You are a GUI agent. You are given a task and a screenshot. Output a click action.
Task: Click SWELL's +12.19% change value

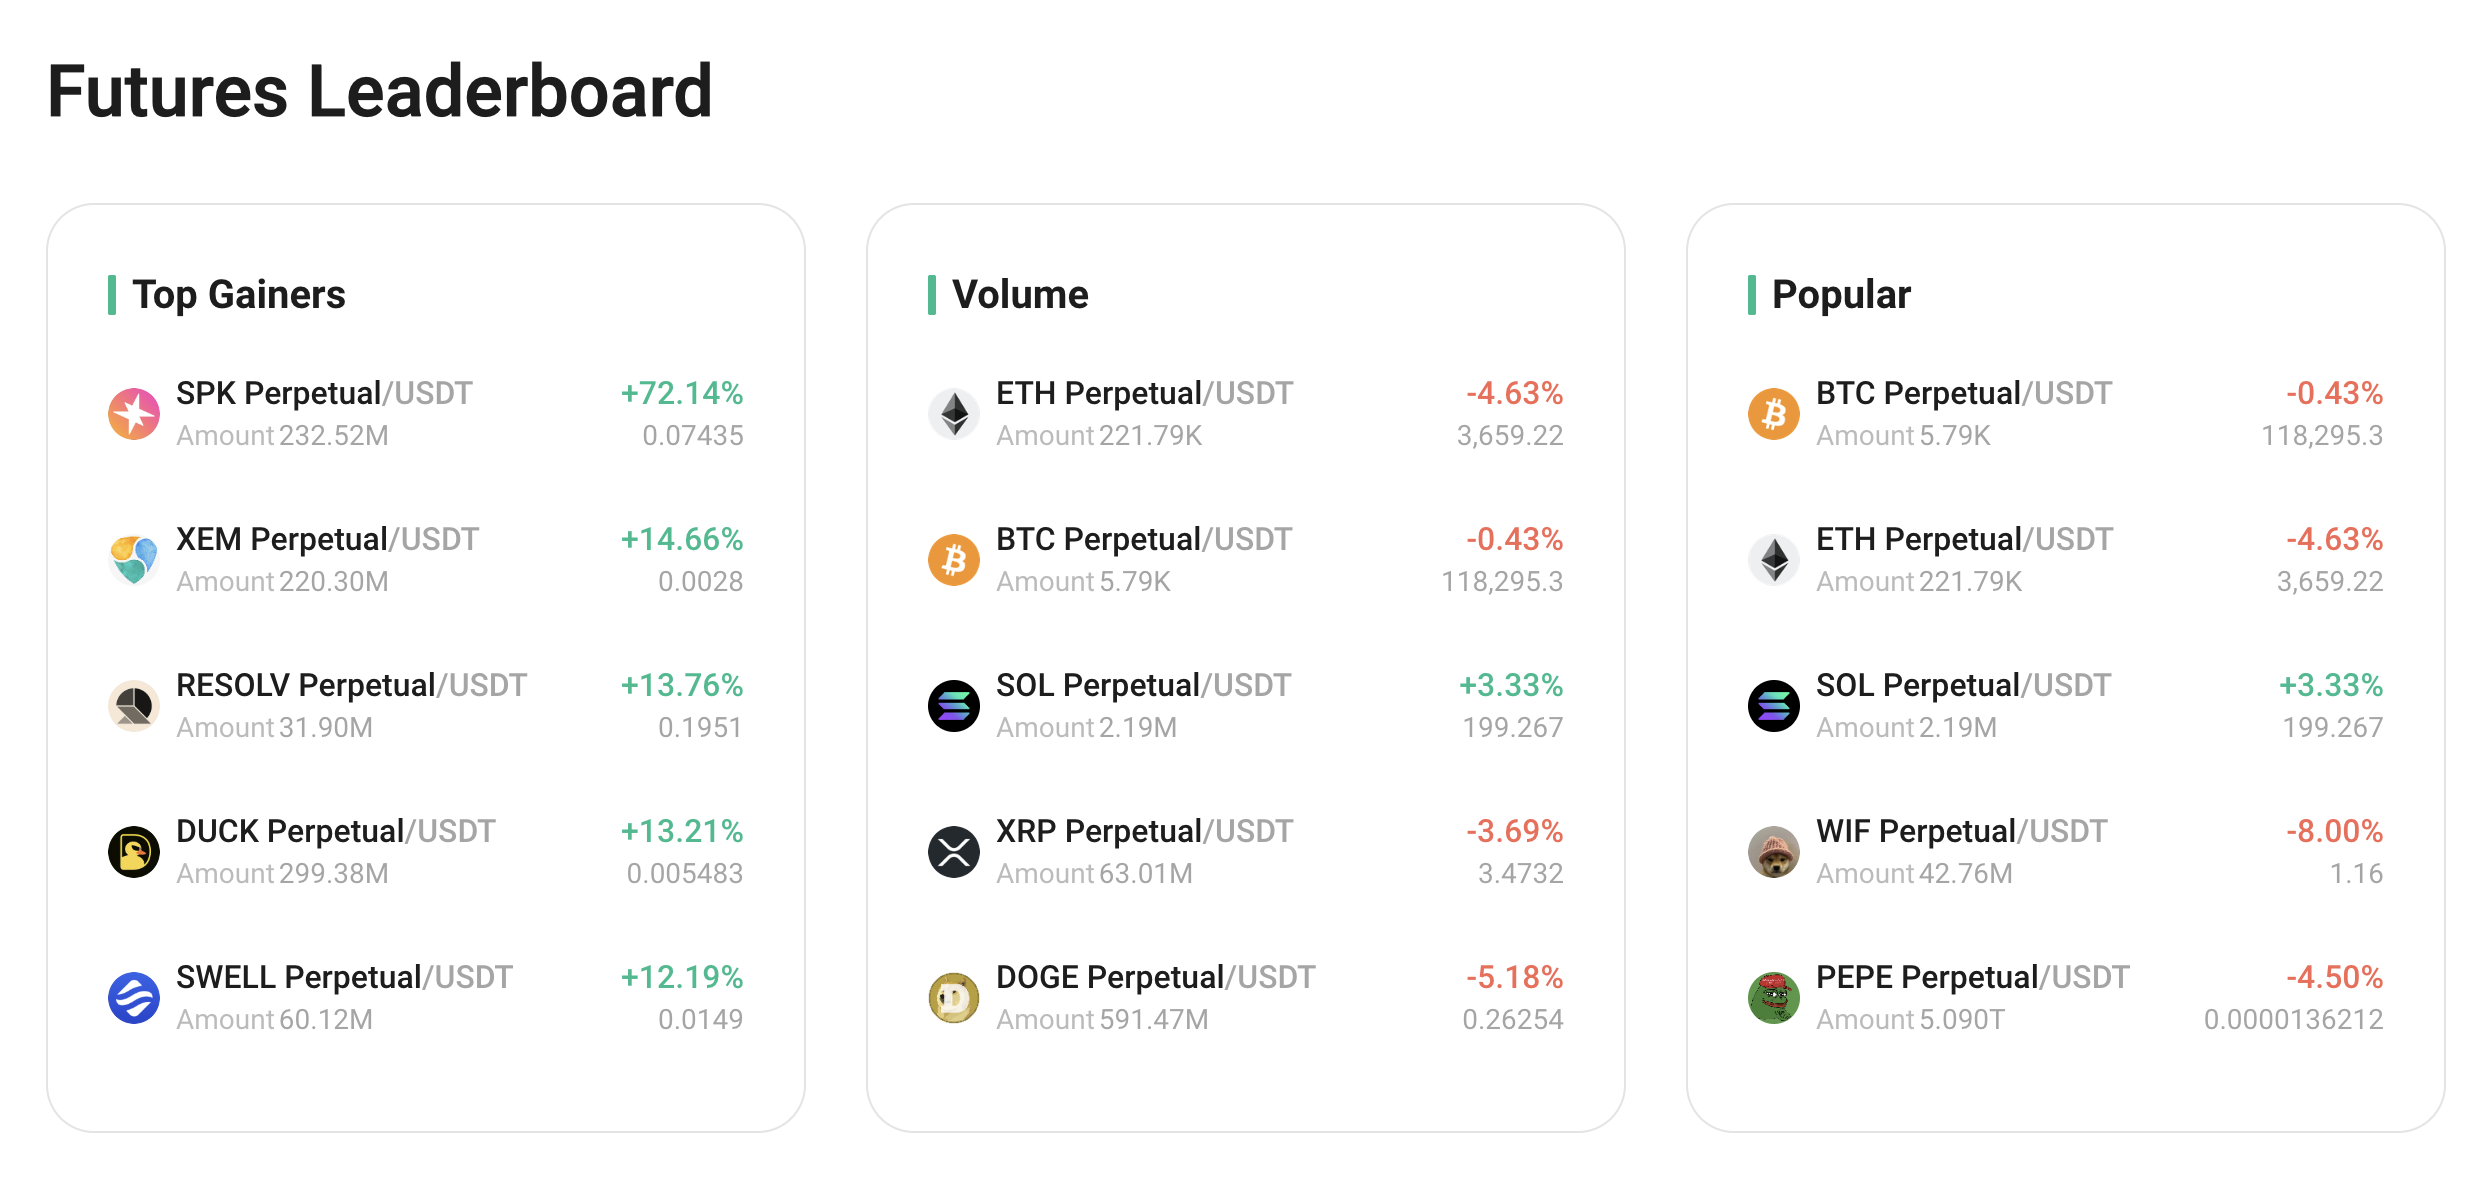point(682,978)
